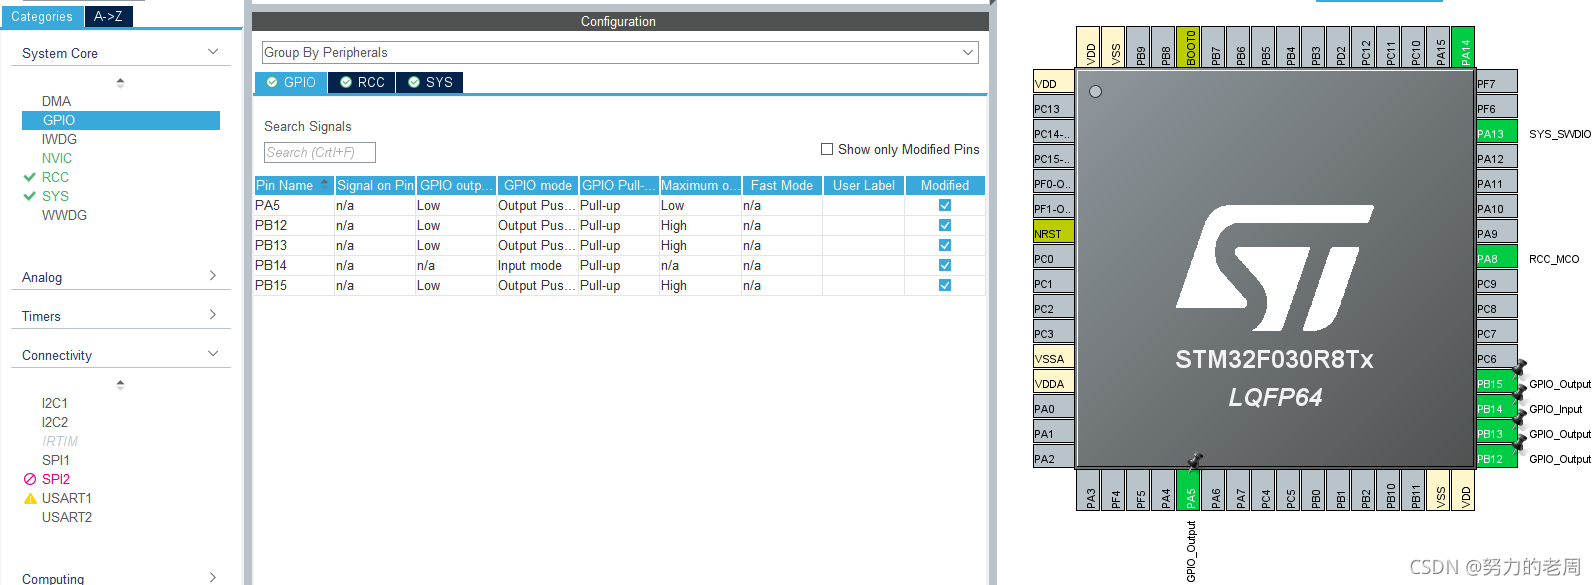Toggle Modified checkbox for PB15 row
The height and width of the screenshot is (585, 1595).
pos(945,285)
